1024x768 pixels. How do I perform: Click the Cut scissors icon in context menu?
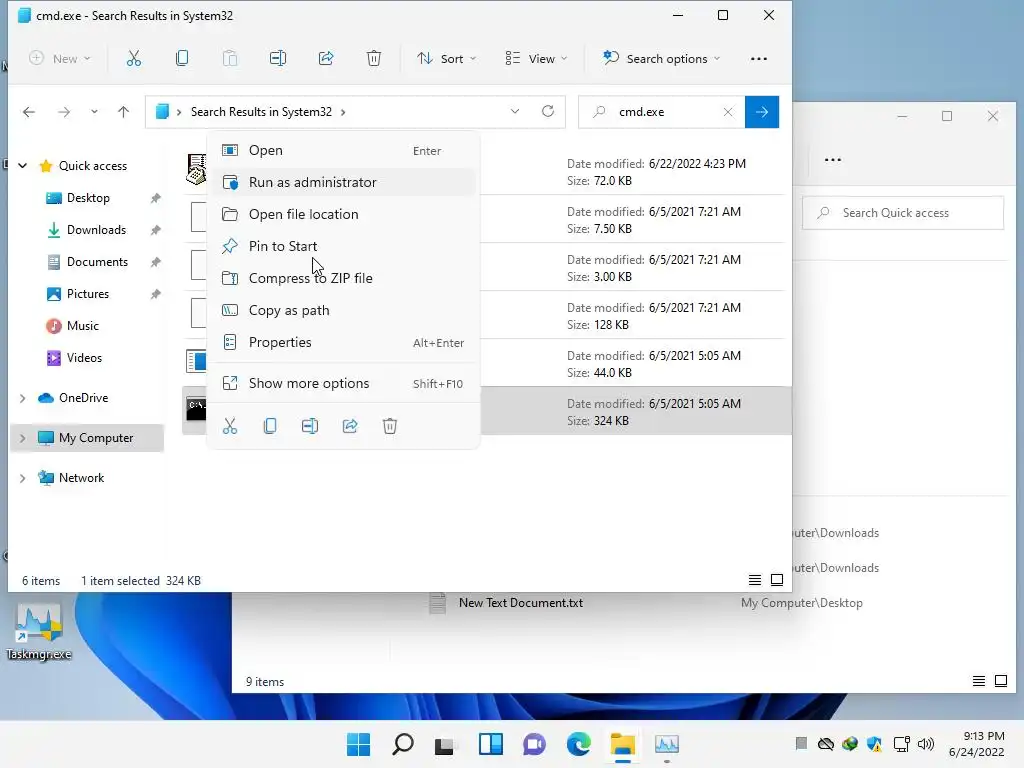click(x=230, y=426)
